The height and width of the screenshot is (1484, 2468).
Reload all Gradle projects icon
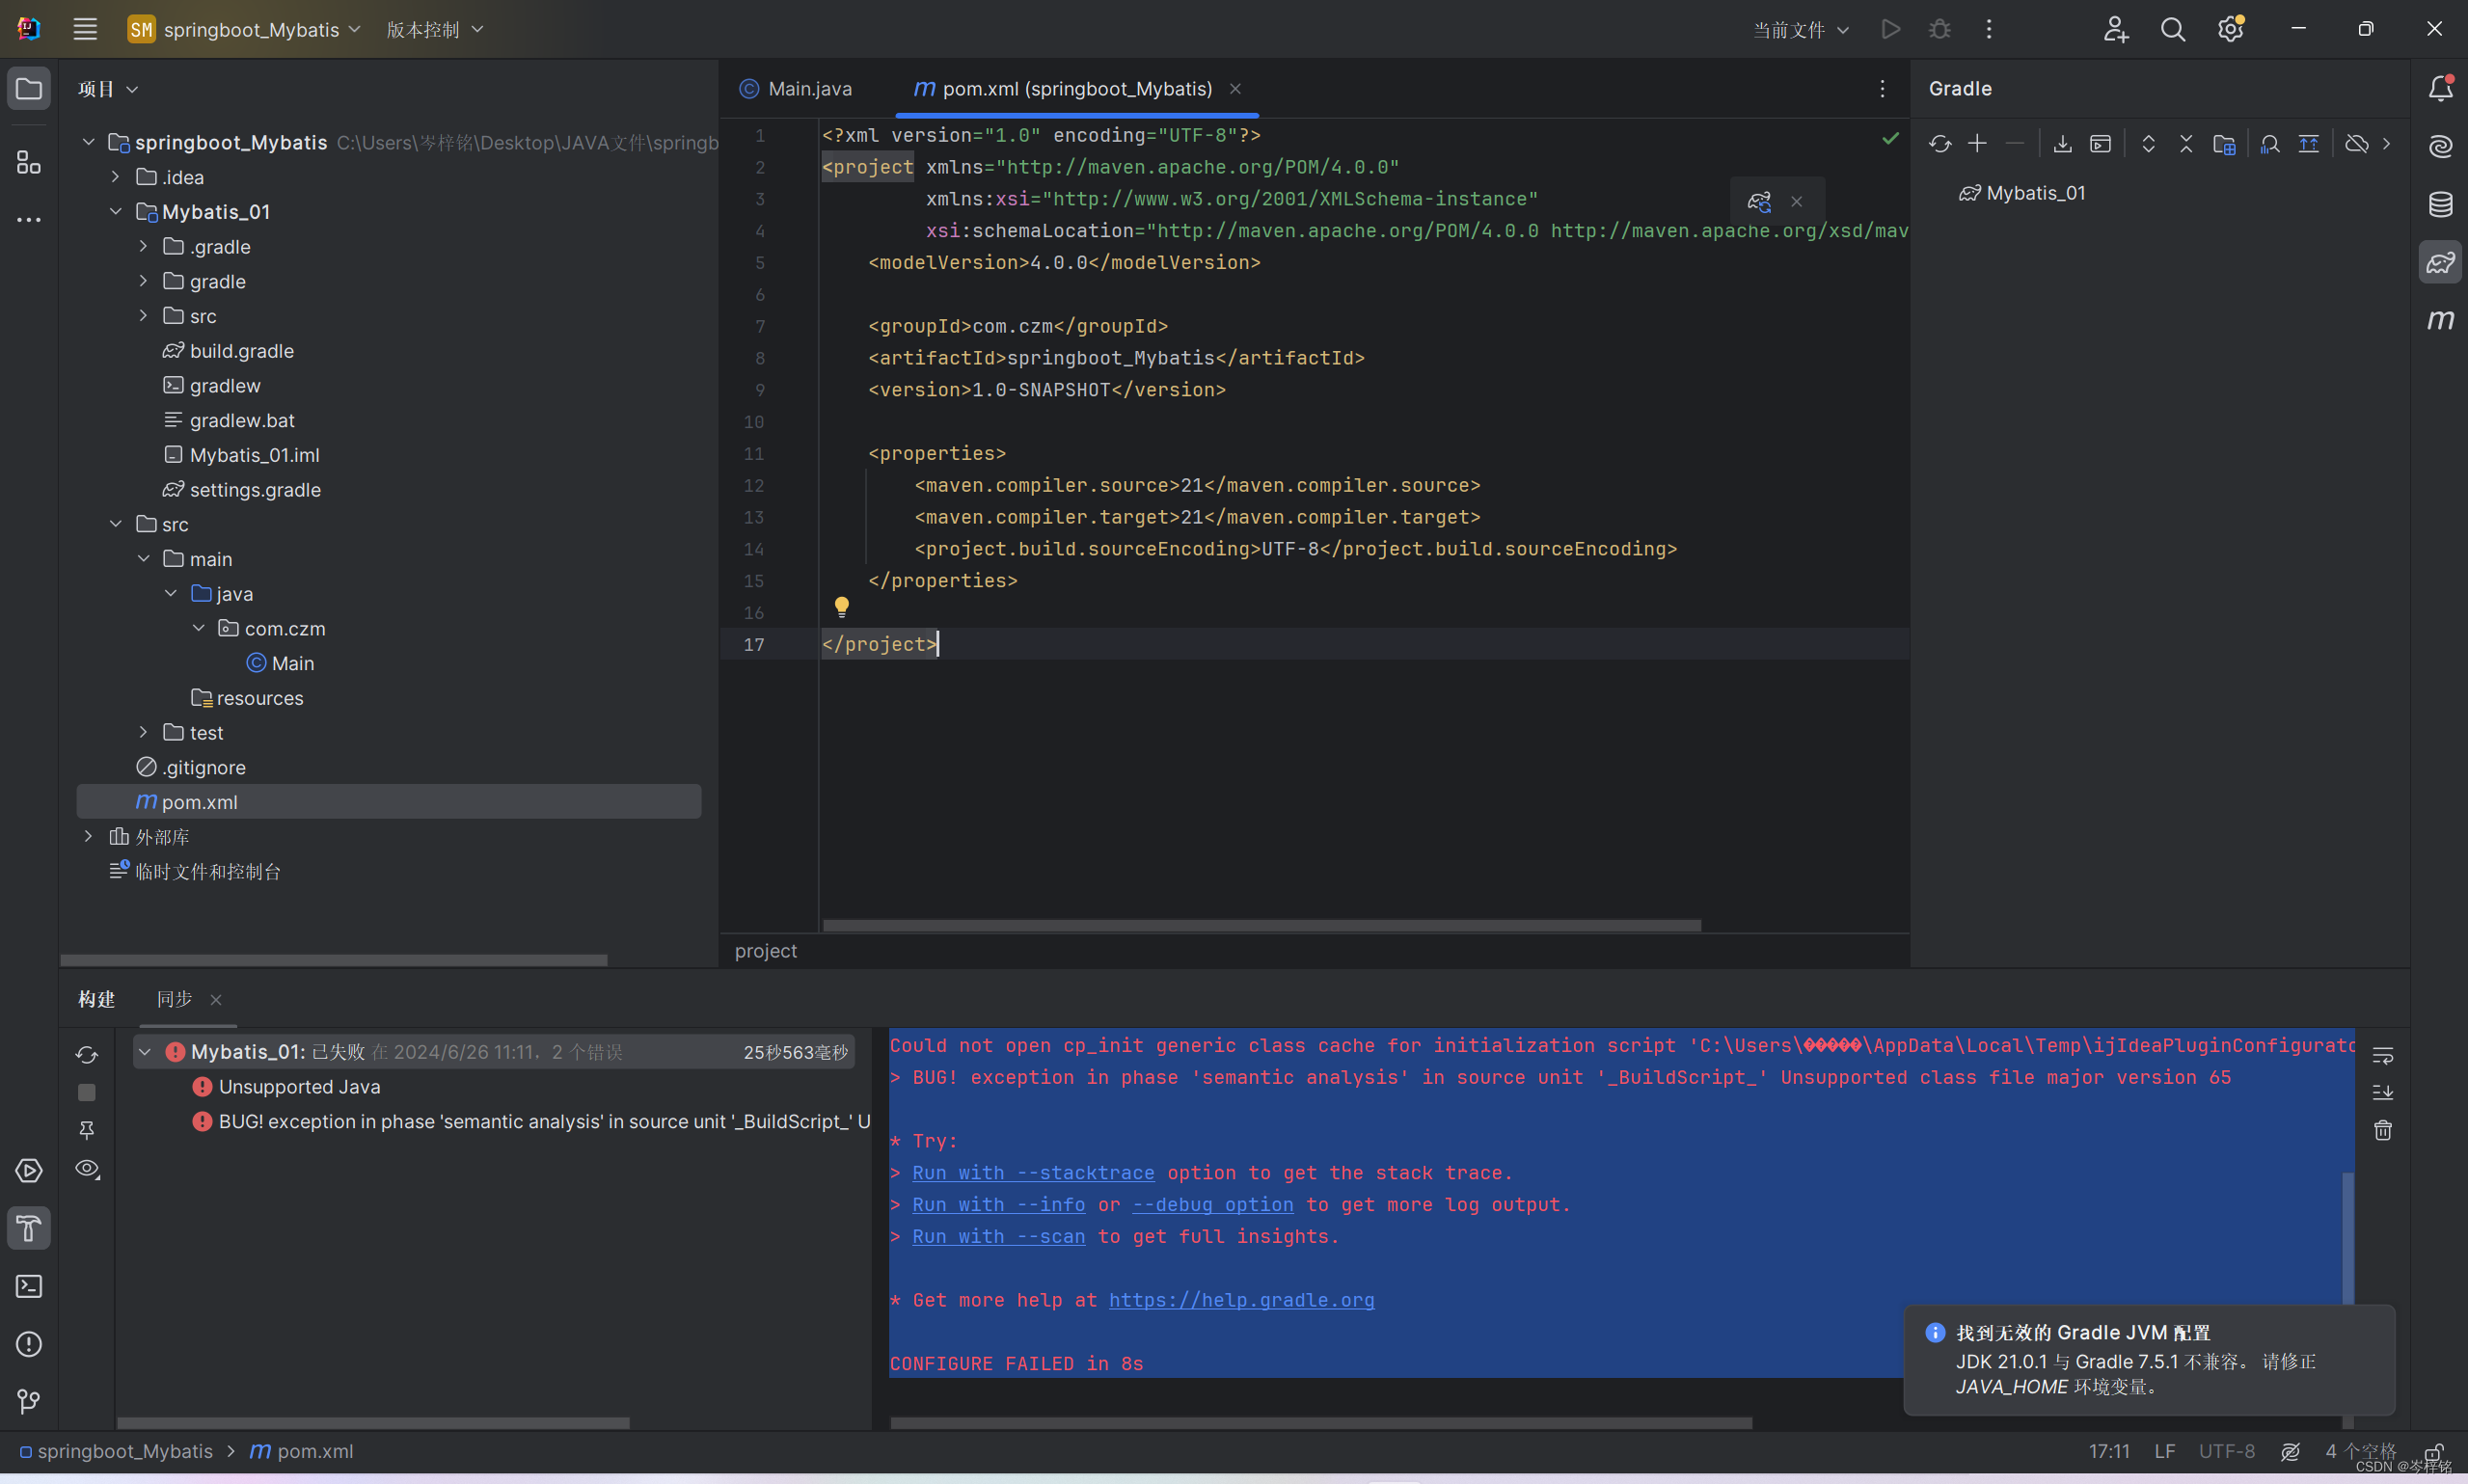tap(1939, 144)
